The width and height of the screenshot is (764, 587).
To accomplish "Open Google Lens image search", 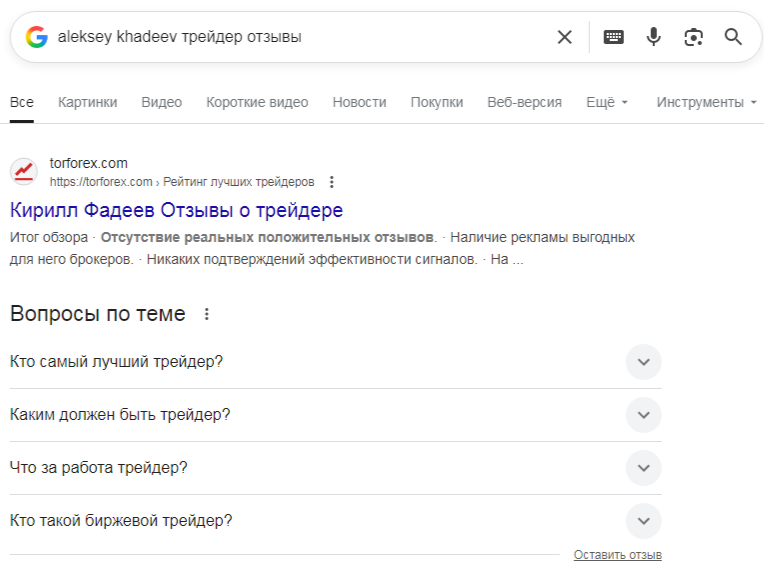I will (x=693, y=37).
